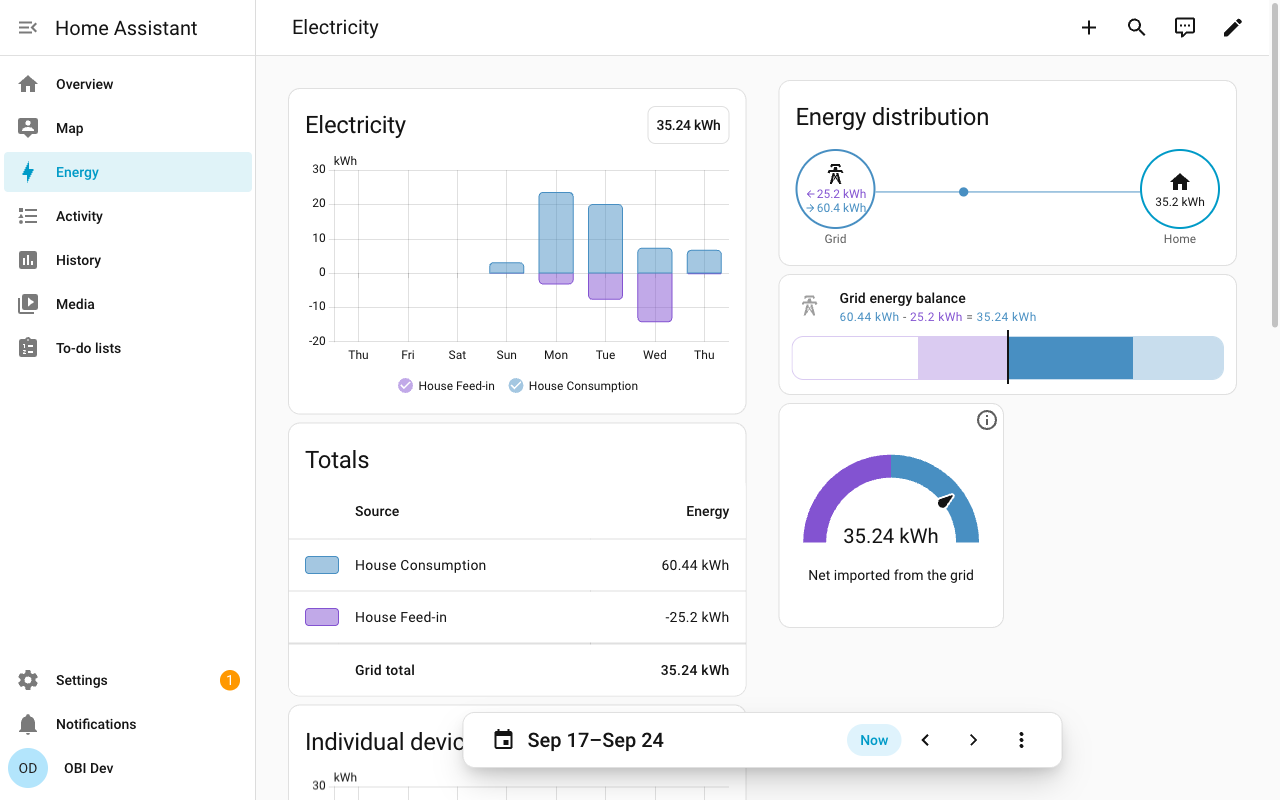Open Notifications panel
The image size is (1280, 800).
click(x=128, y=724)
